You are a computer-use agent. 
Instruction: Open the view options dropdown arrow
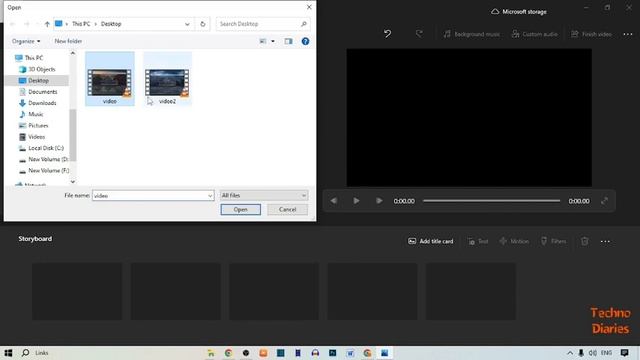click(273, 41)
